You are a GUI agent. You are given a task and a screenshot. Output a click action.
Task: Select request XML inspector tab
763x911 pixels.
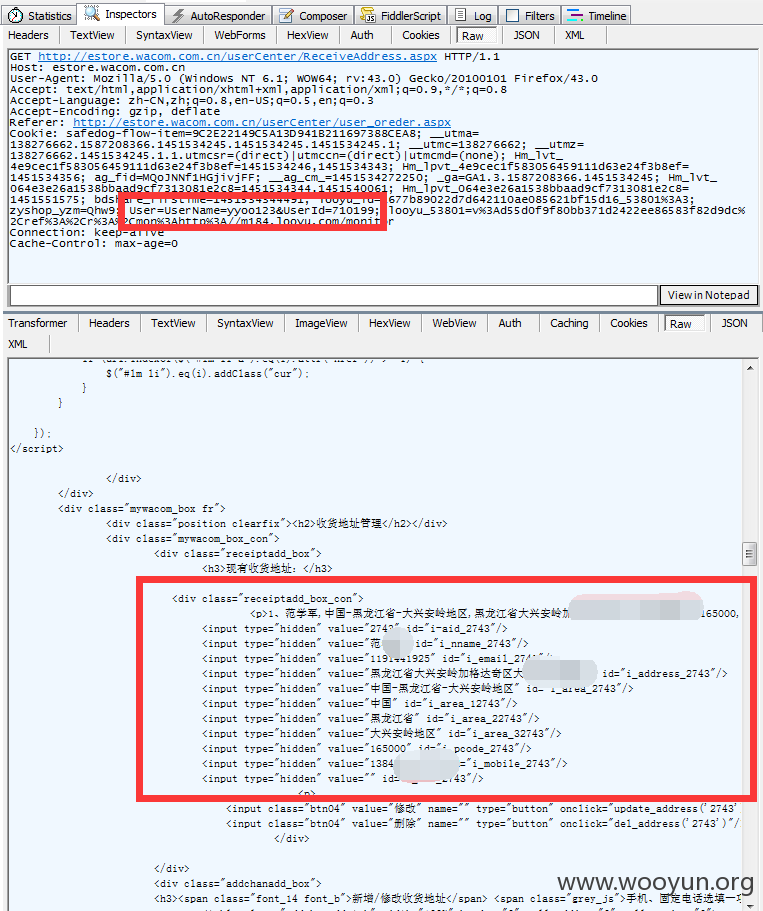575,35
